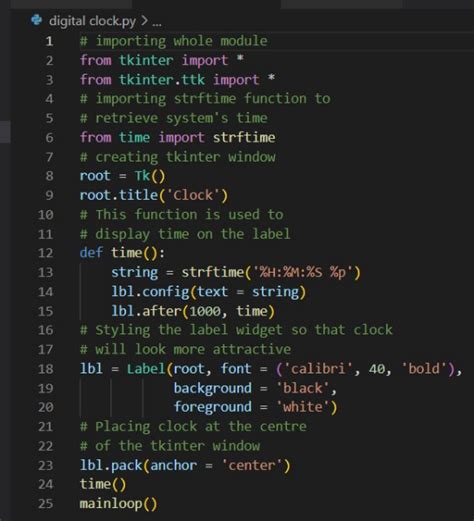Click the number 1000 in lbl.after
The image size is (474, 521).
click(205, 311)
